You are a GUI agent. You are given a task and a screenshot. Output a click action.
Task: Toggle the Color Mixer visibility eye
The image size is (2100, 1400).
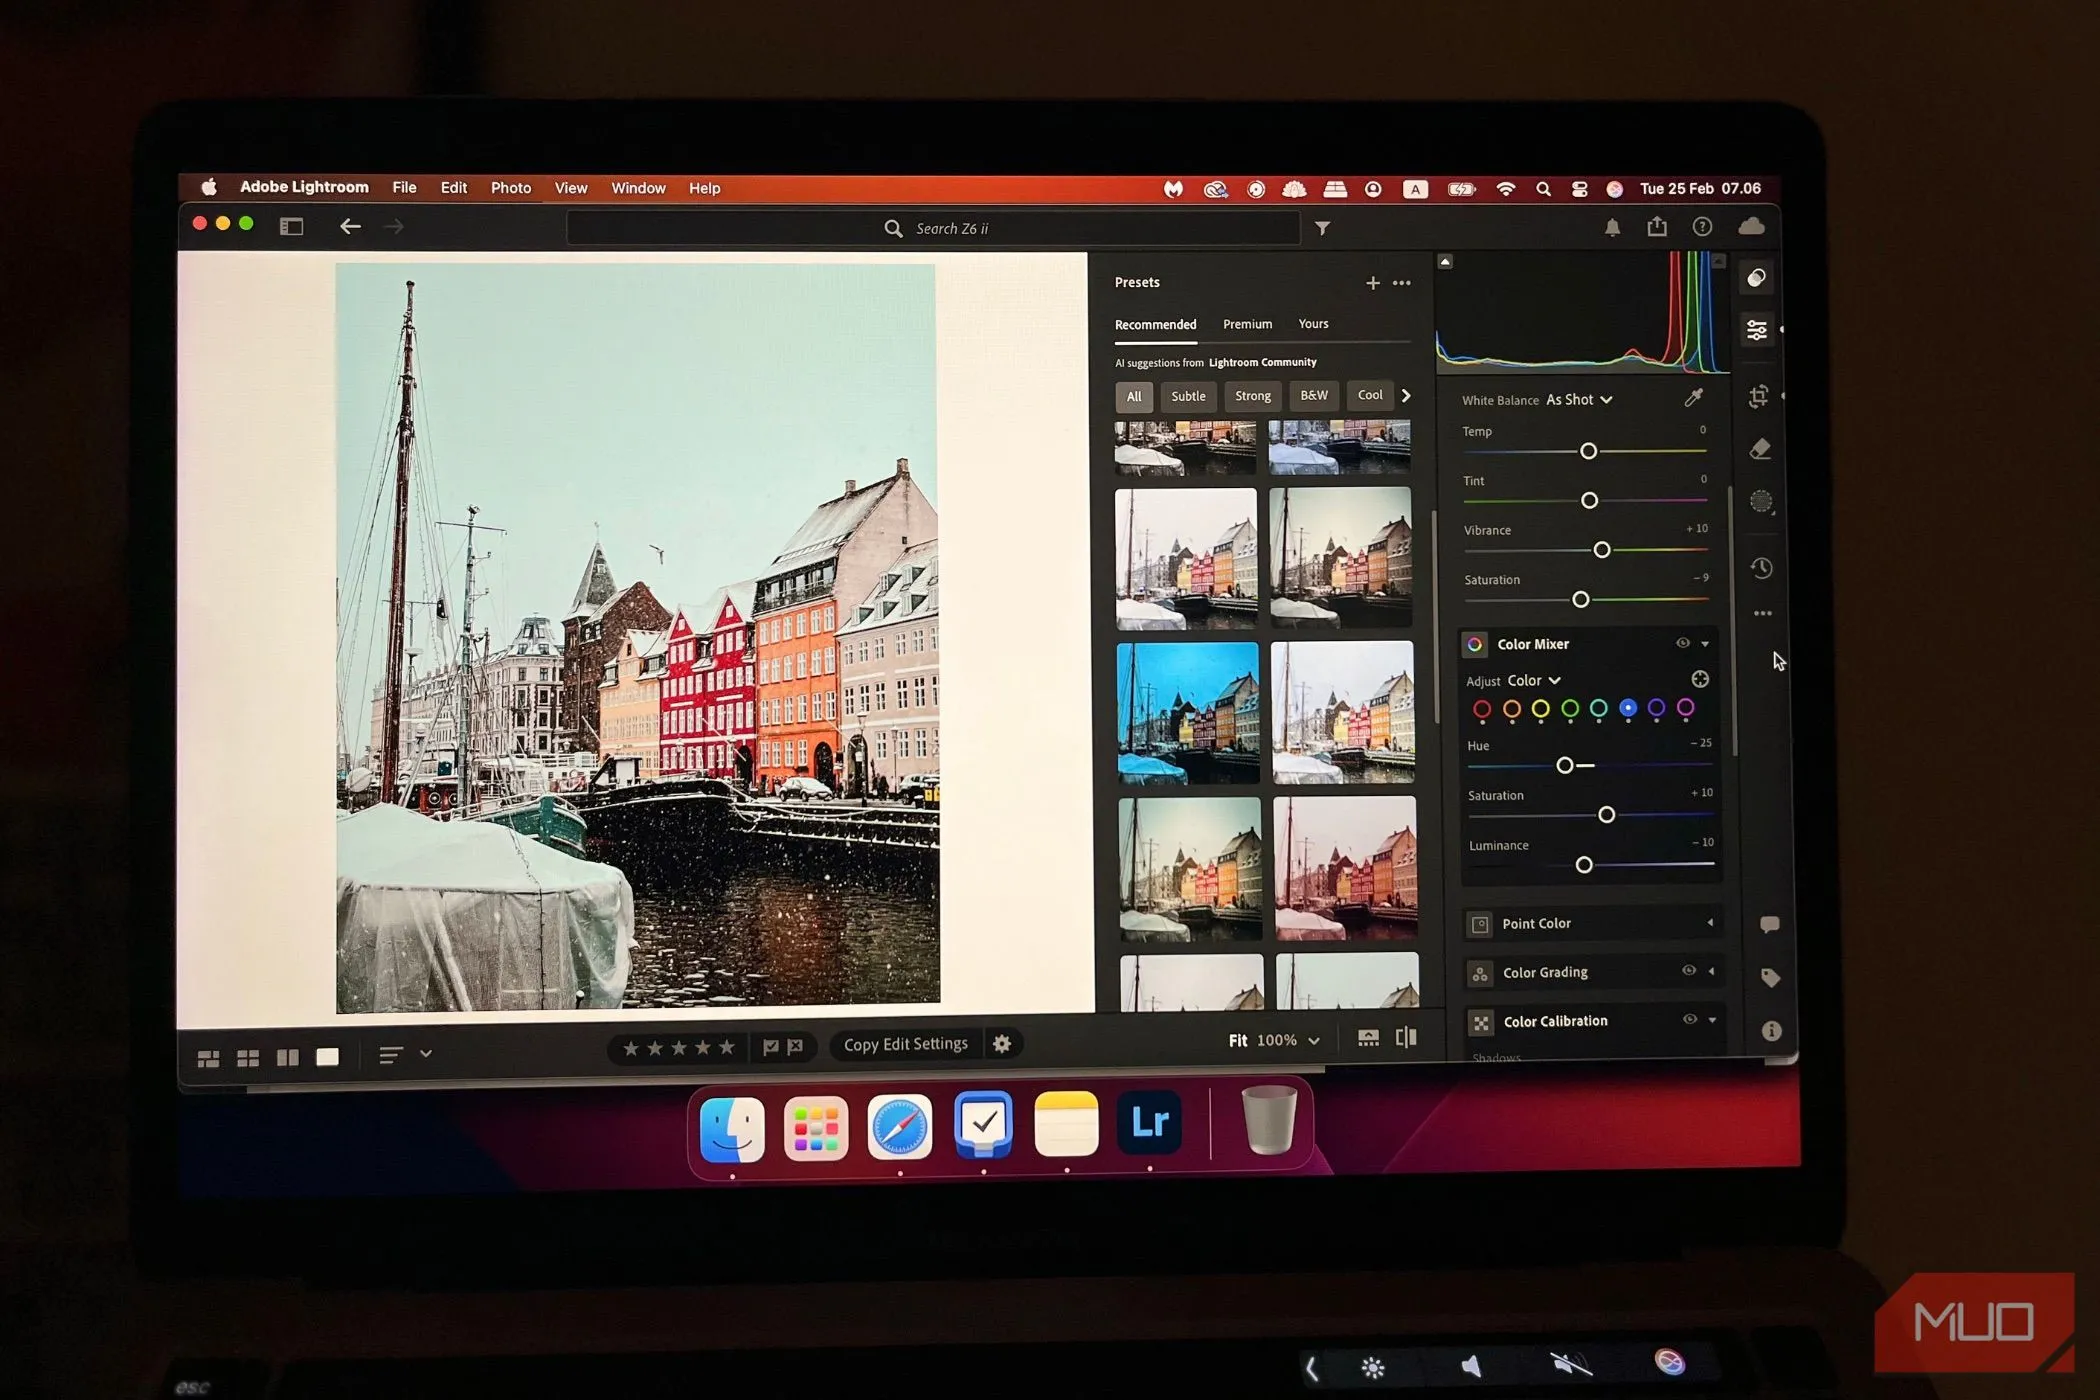tap(1682, 643)
